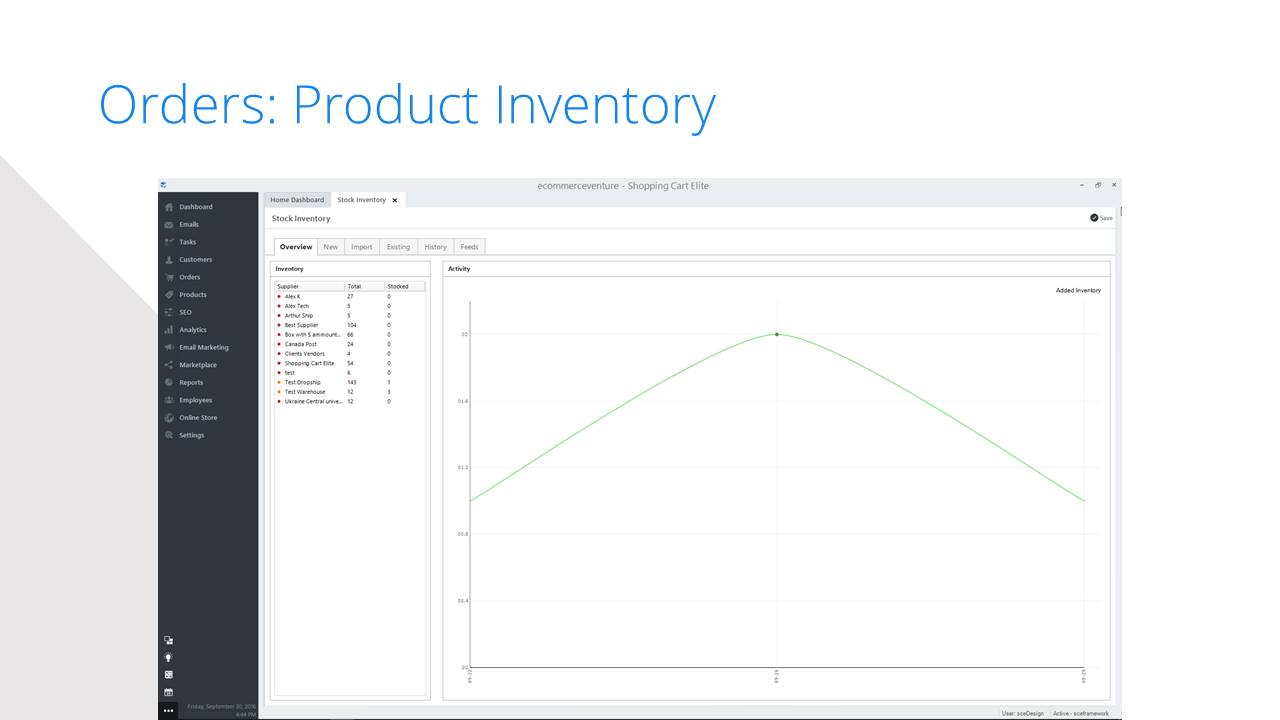1280x720 pixels.
Task: Select the Alex Tech supplier row
Action: 350,306
